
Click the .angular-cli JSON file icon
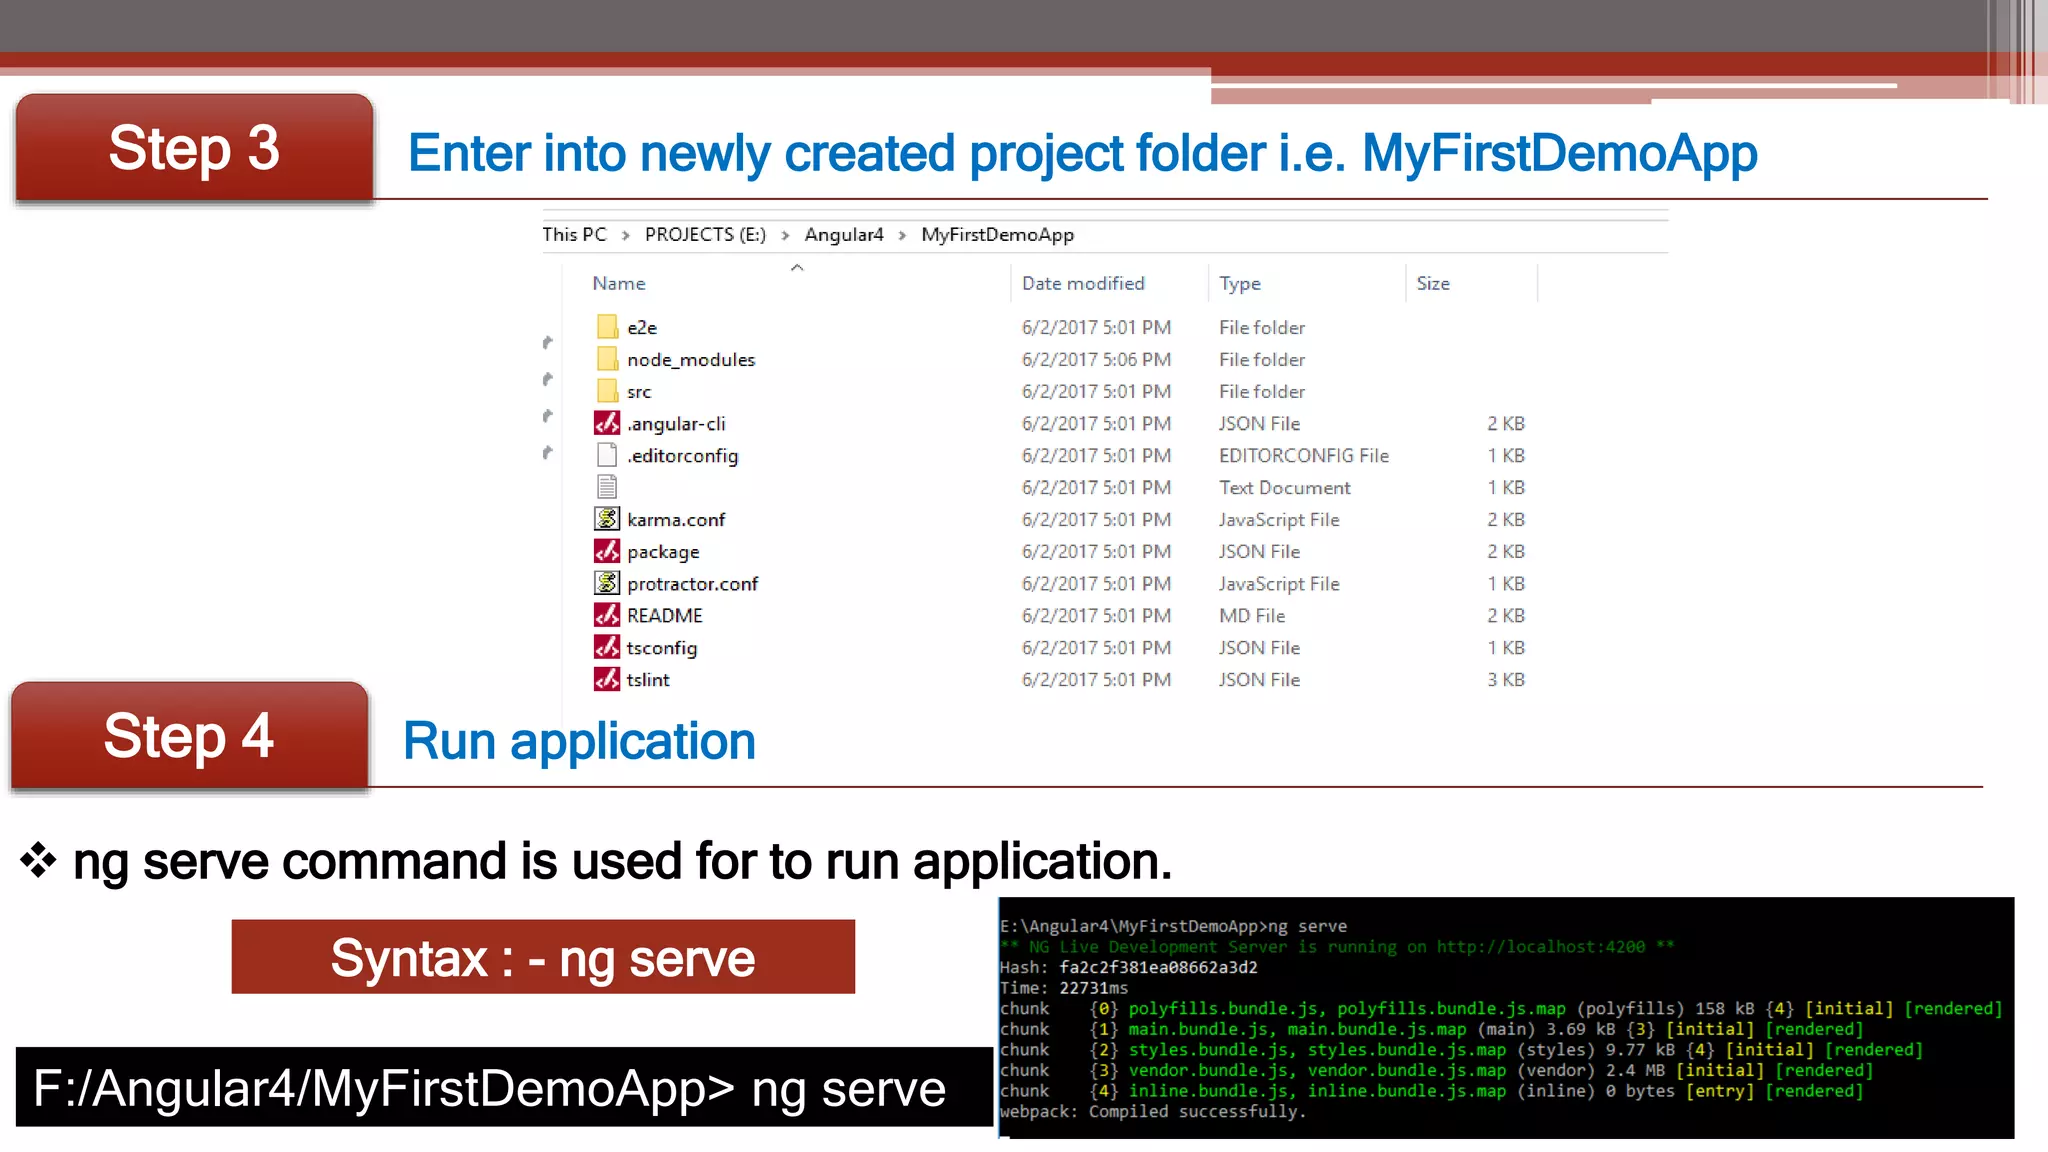pos(607,423)
